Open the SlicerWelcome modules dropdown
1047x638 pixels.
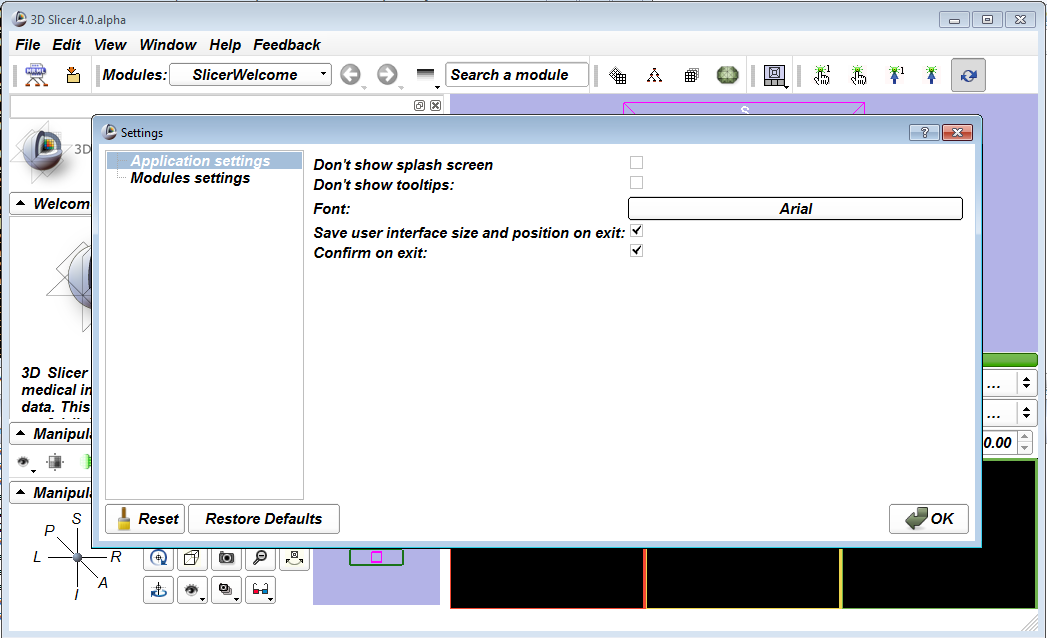(x=250, y=75)
